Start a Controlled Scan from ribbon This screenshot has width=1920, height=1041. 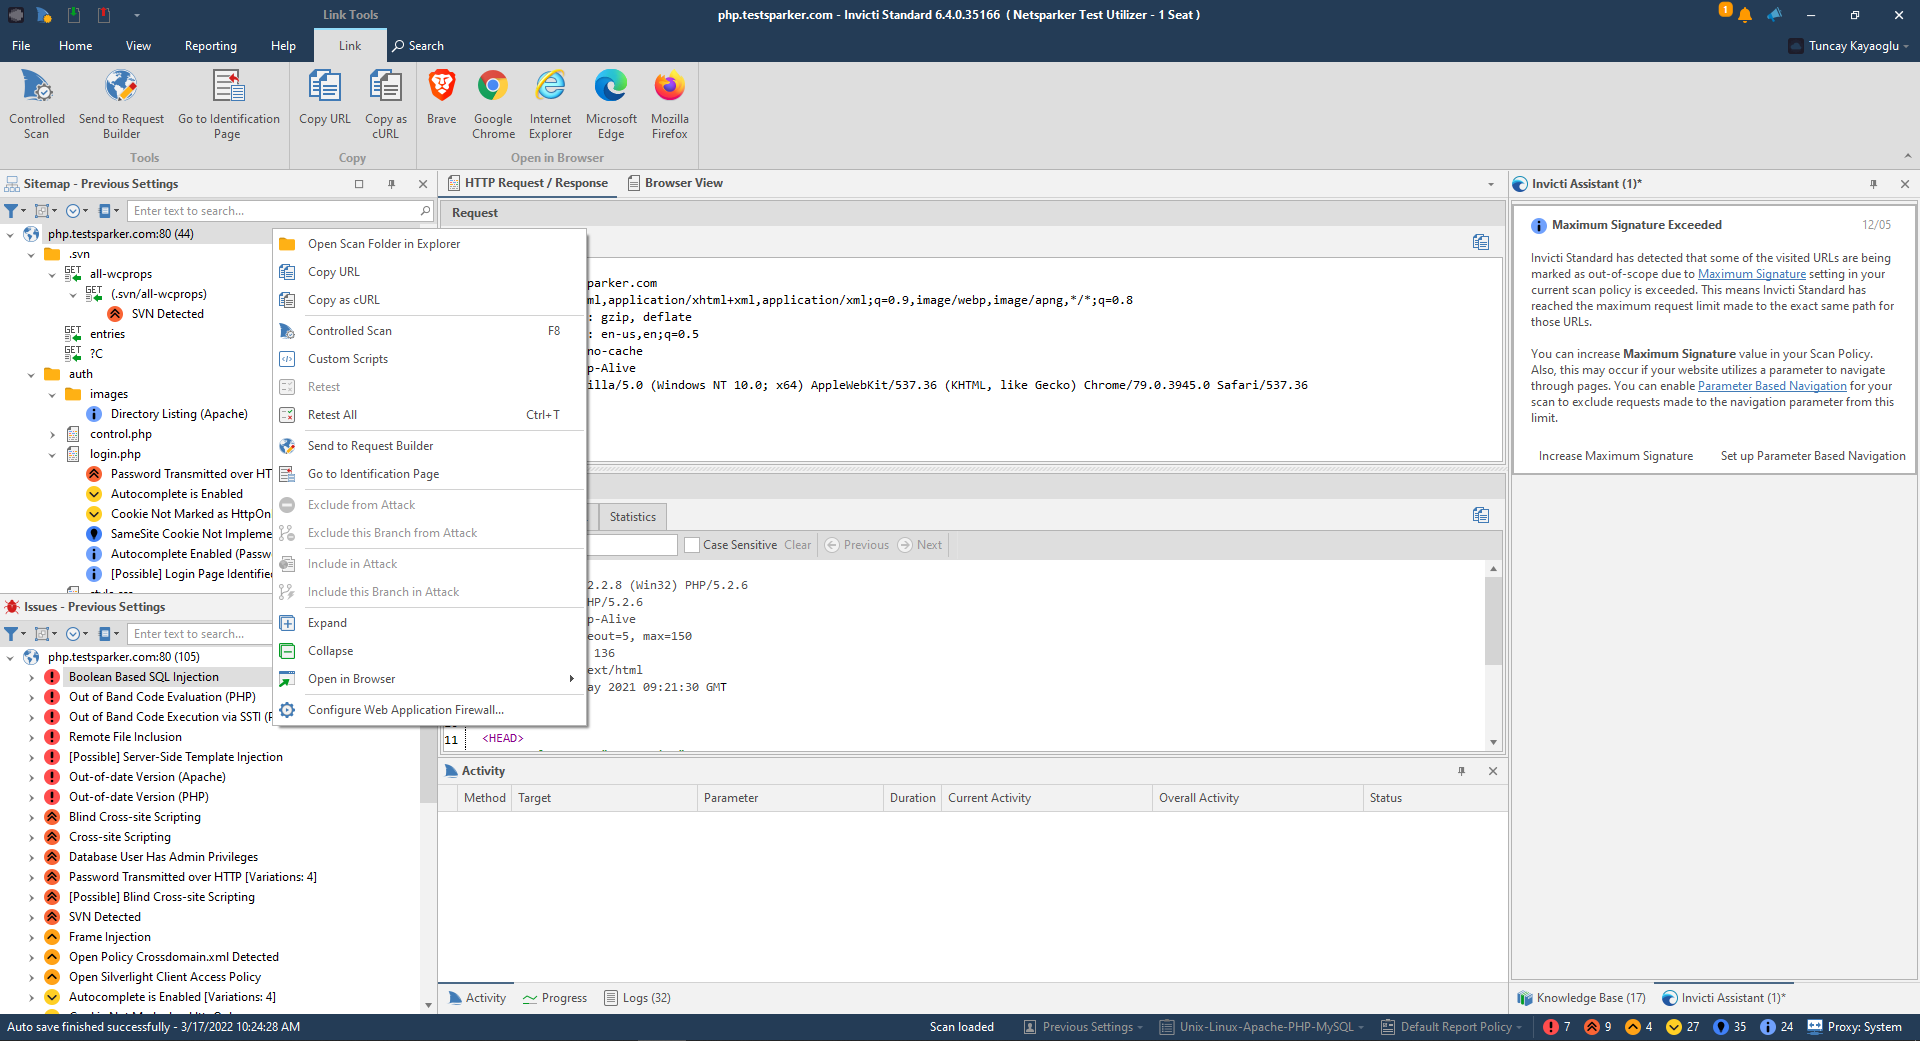pyautogui.click(x=37, y=105)
